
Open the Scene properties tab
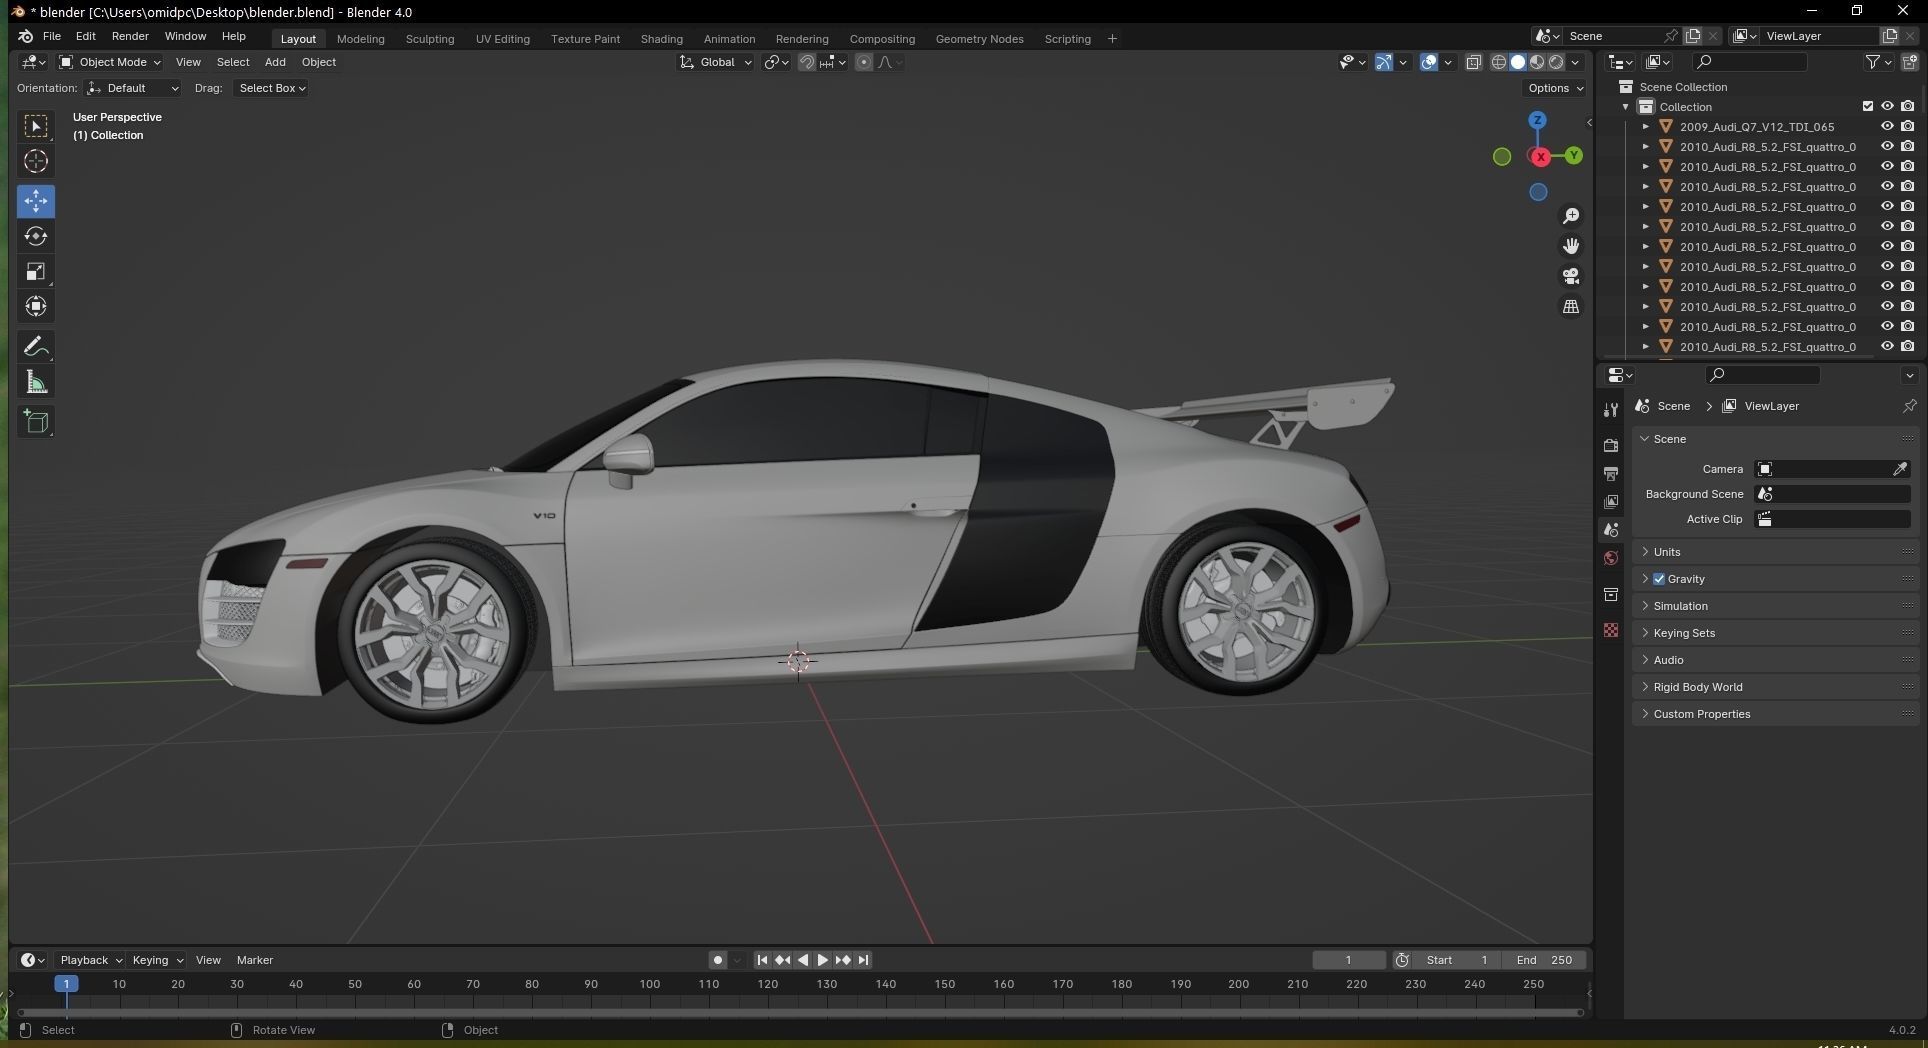[1611, 530]
